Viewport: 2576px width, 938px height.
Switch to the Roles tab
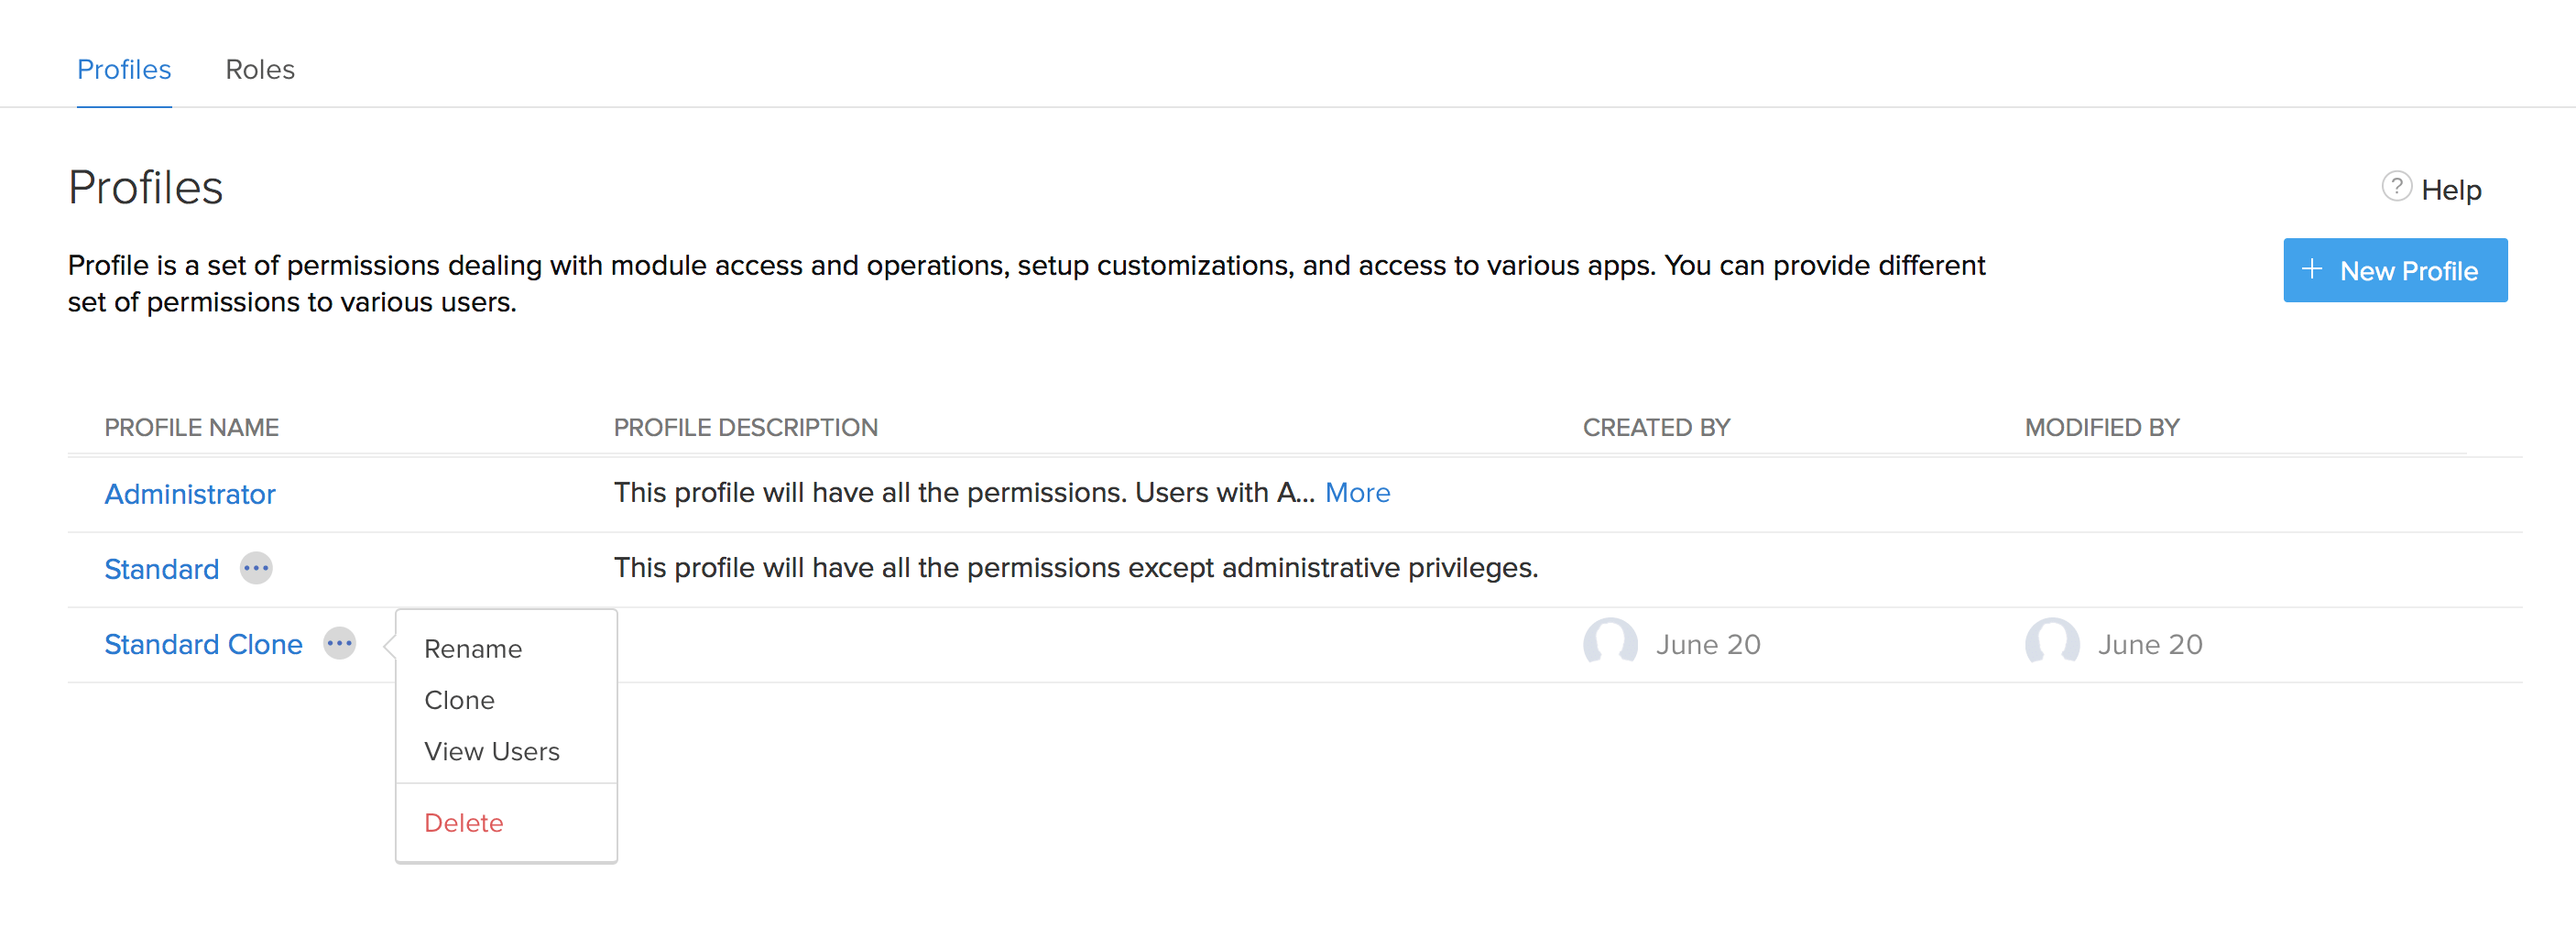[260, 69]
